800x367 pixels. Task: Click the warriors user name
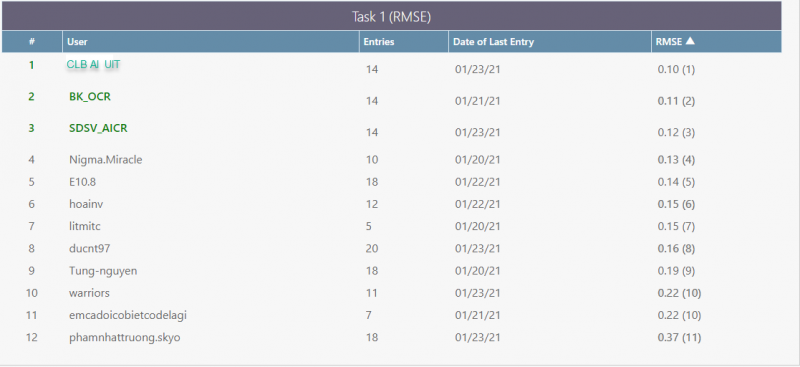(89, 293)
